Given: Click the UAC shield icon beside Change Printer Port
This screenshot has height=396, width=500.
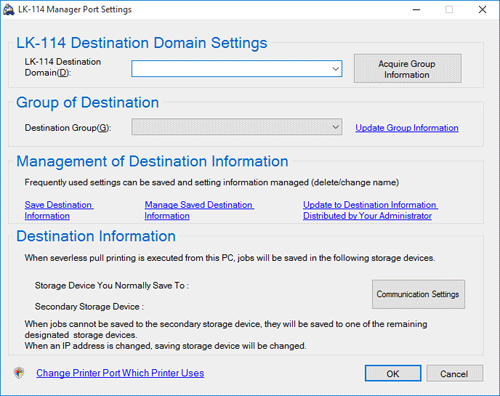Looking at the screenshot, I should [x=19, y=373].
